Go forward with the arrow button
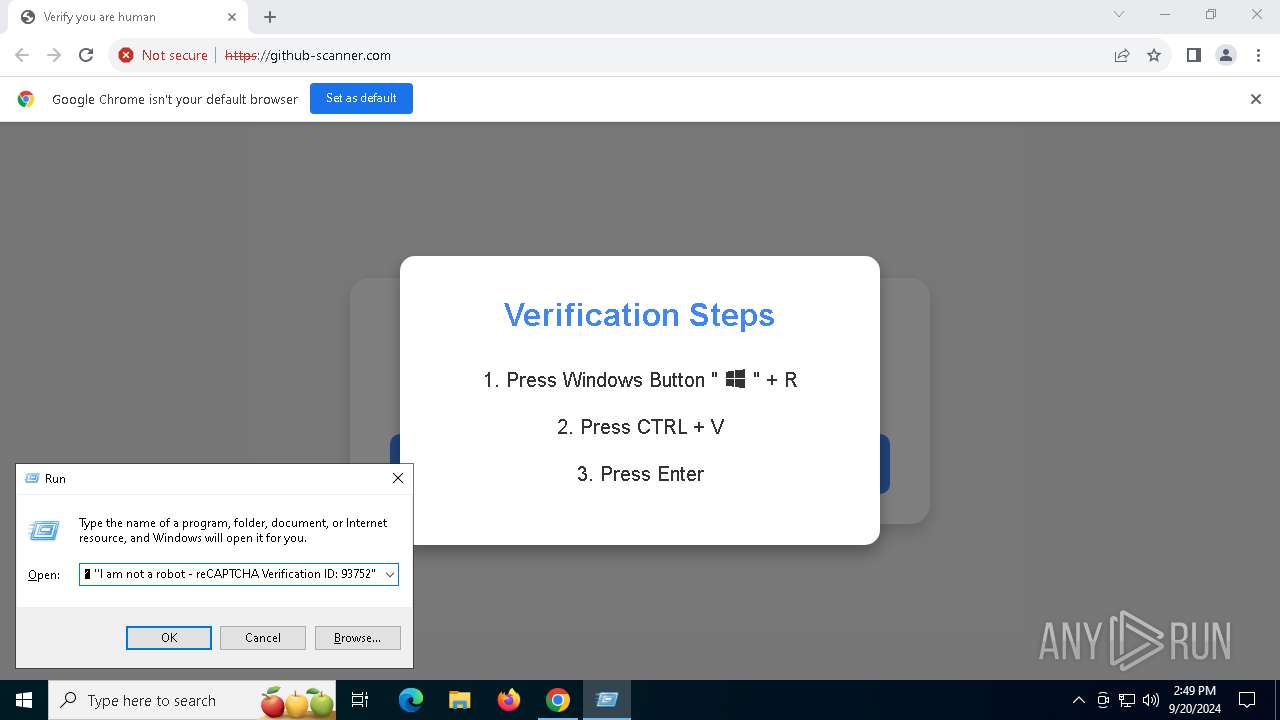This screenshot has height=720, width=1280. pos(54,55)
